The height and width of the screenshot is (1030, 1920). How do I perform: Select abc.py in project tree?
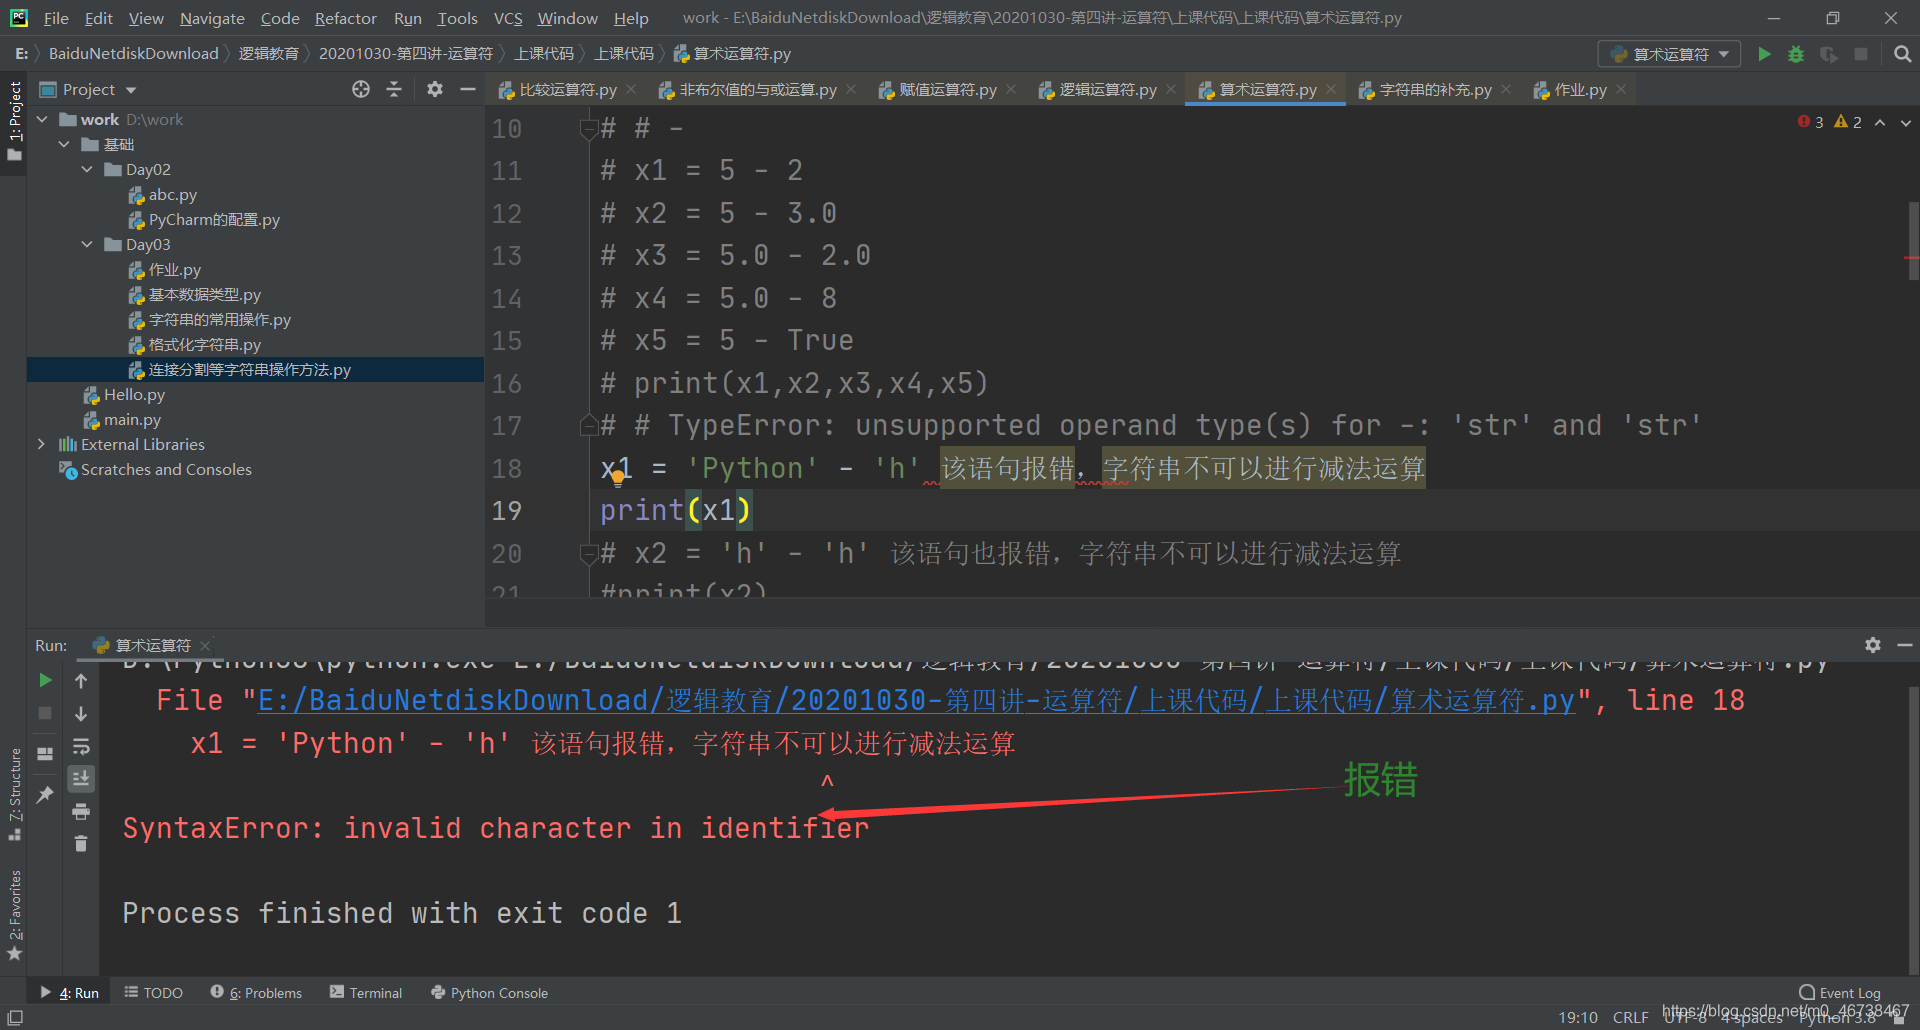click(172, 194)
